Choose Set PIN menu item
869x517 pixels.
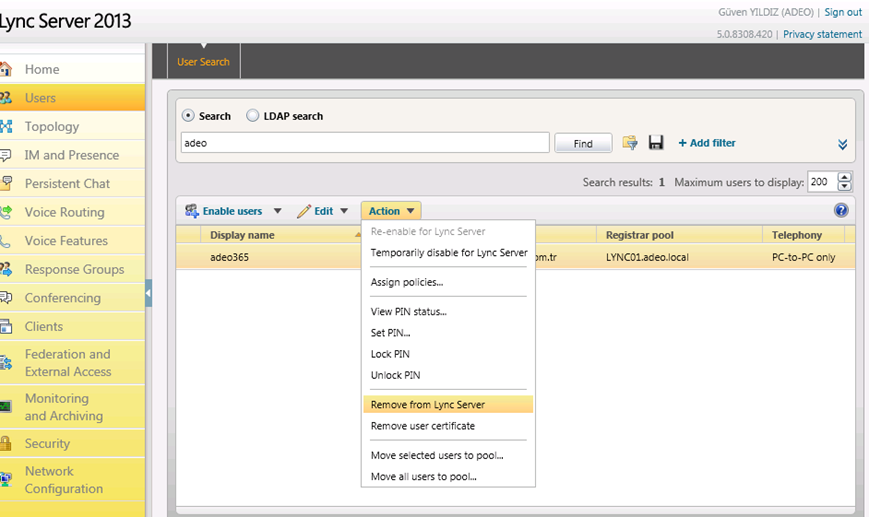[x=448, y=332]
